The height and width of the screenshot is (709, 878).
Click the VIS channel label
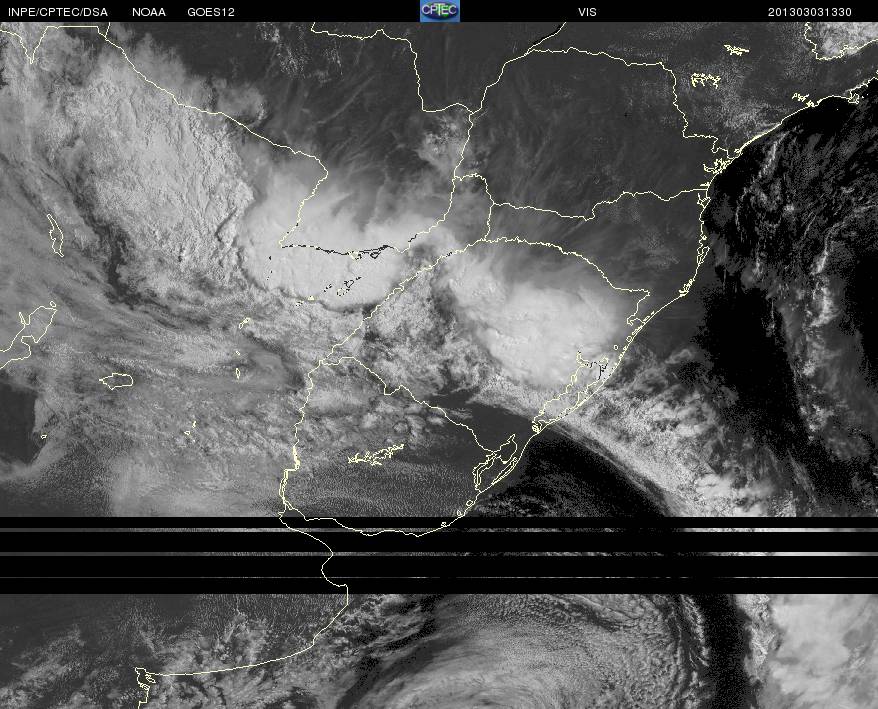click(587, 12)
